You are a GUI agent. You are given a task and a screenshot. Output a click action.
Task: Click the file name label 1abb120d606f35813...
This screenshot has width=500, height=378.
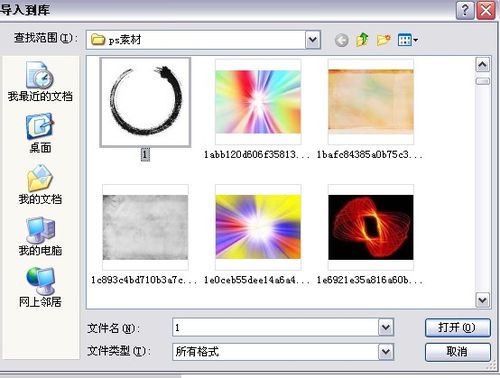(x=257, y=155)
